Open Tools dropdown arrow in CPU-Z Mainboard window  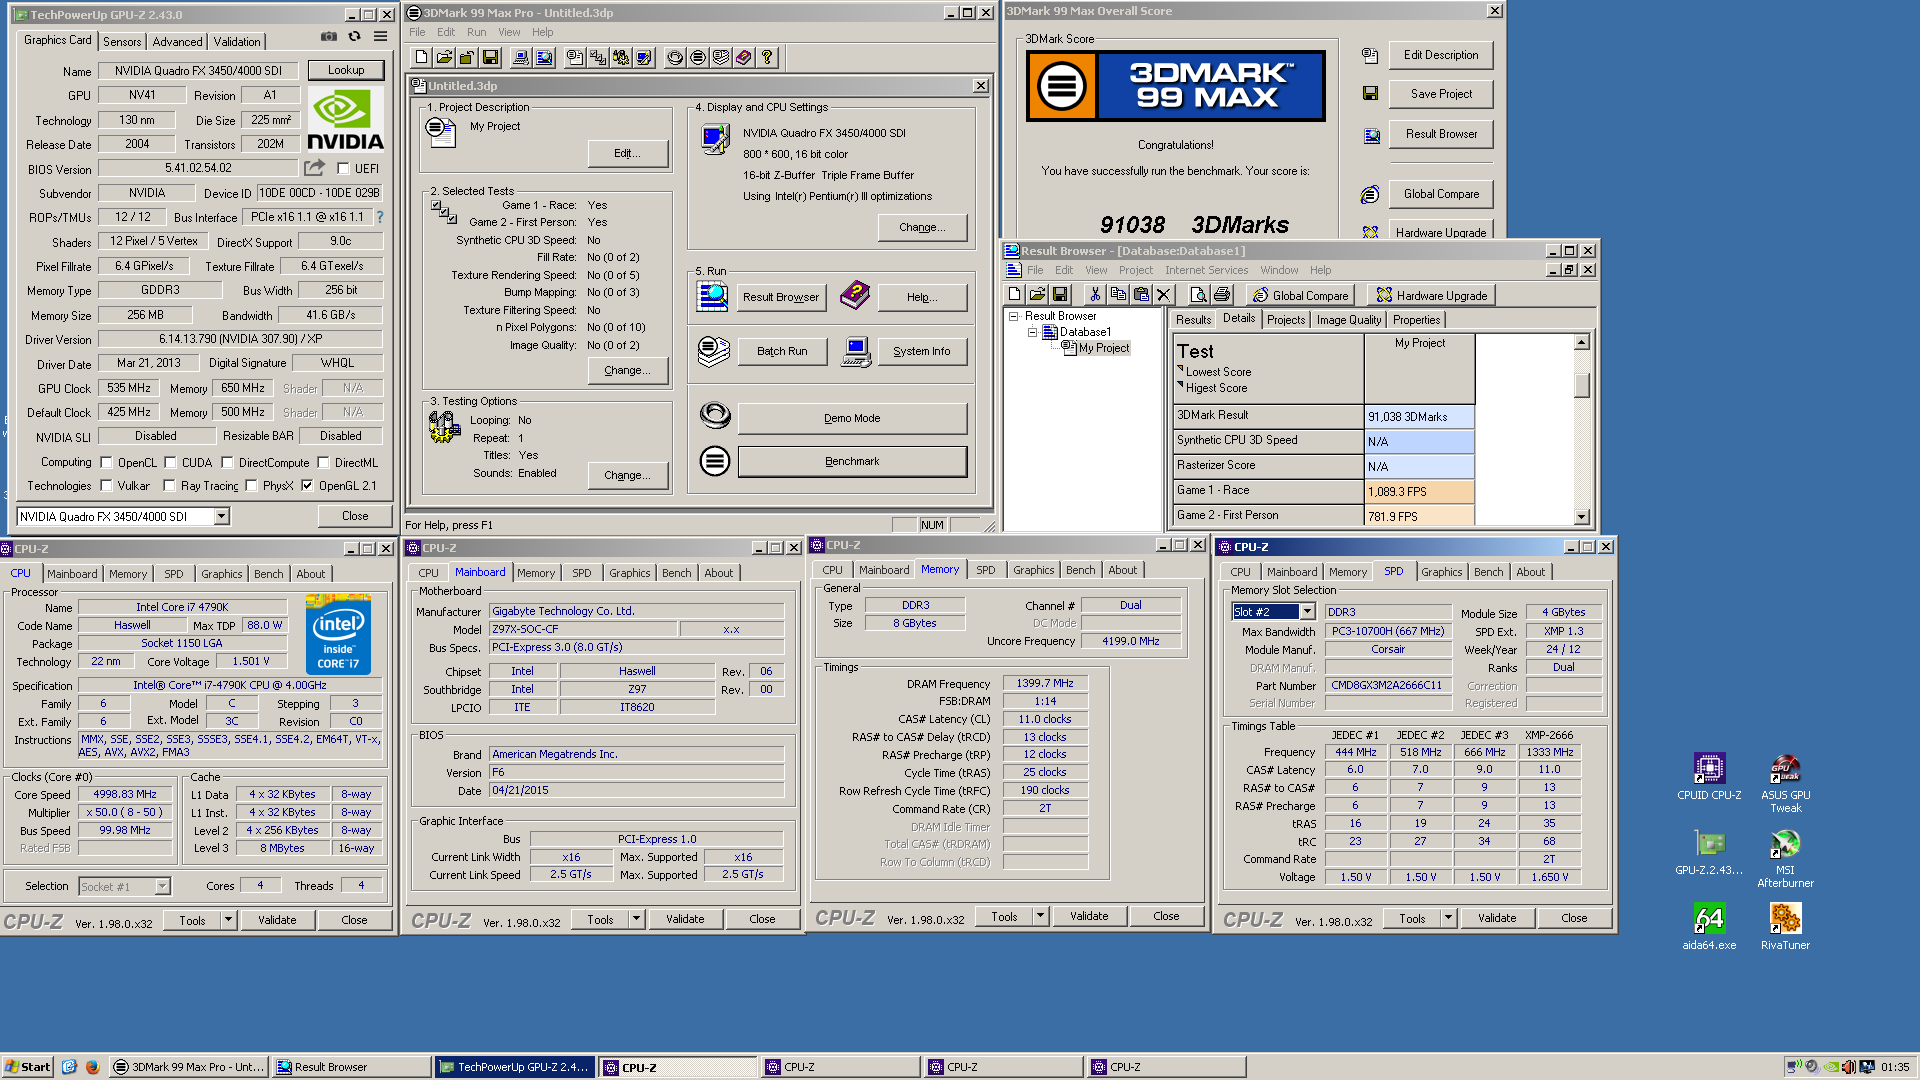[x=636, y=919]
